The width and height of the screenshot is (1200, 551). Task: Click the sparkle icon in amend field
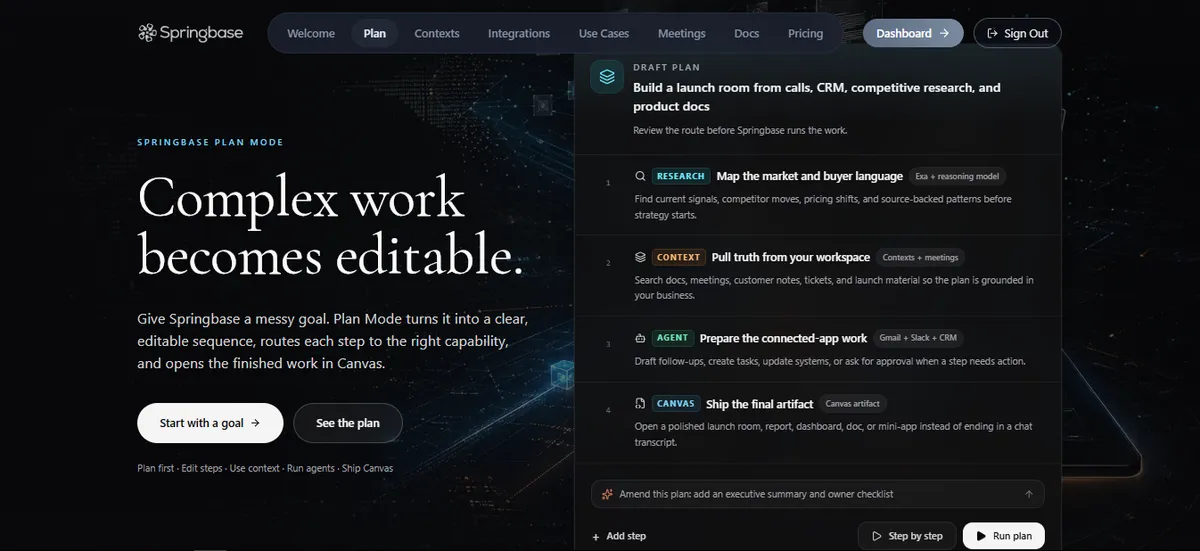pyautogui.click(x=607, y=494)
